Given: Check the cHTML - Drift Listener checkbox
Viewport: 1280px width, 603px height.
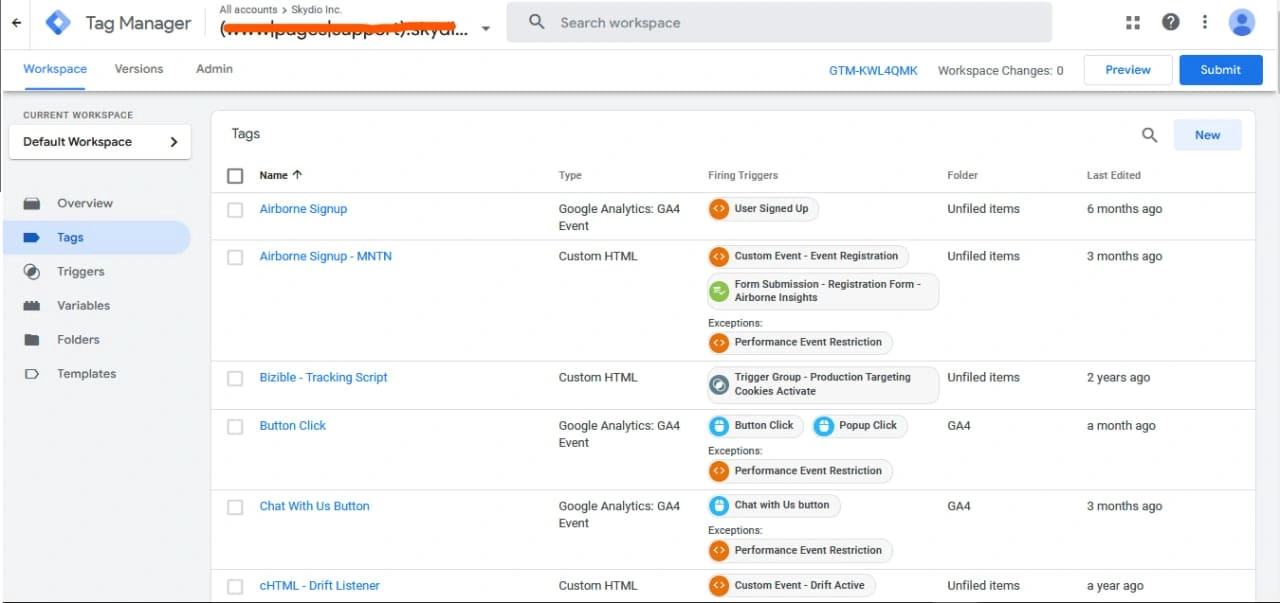Looking at the screenshot, I should click(235, 586).
